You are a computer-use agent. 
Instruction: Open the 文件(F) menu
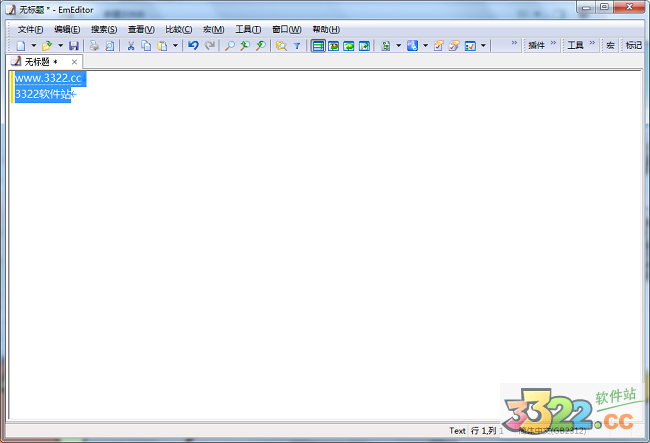30,29
